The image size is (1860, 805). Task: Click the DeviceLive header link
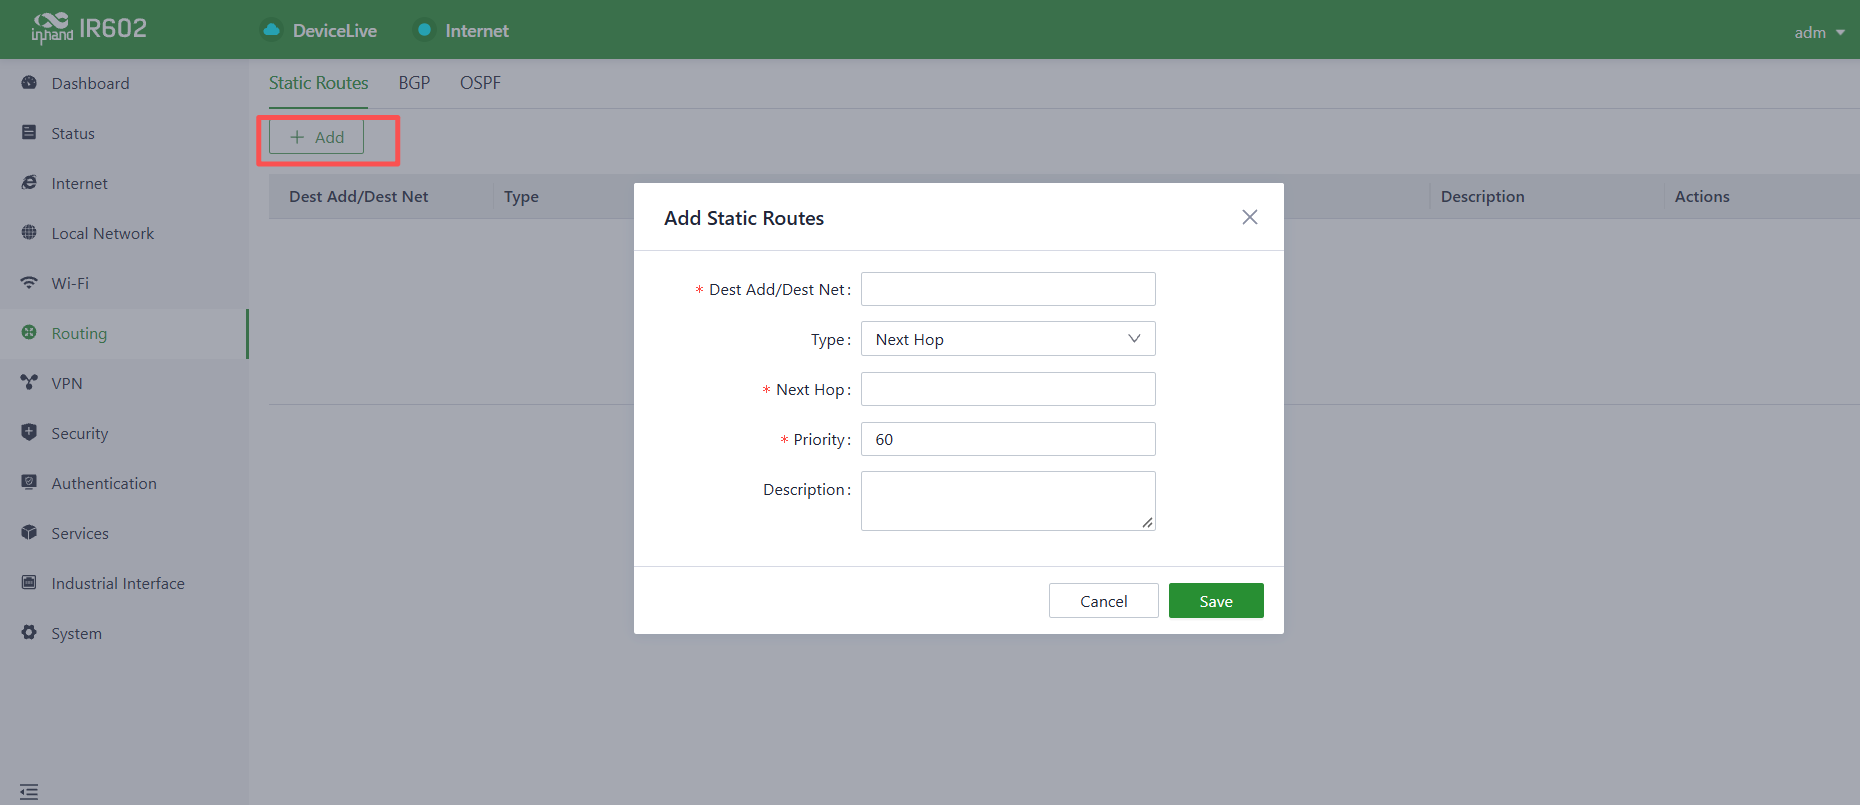click(x=335, y=31)
